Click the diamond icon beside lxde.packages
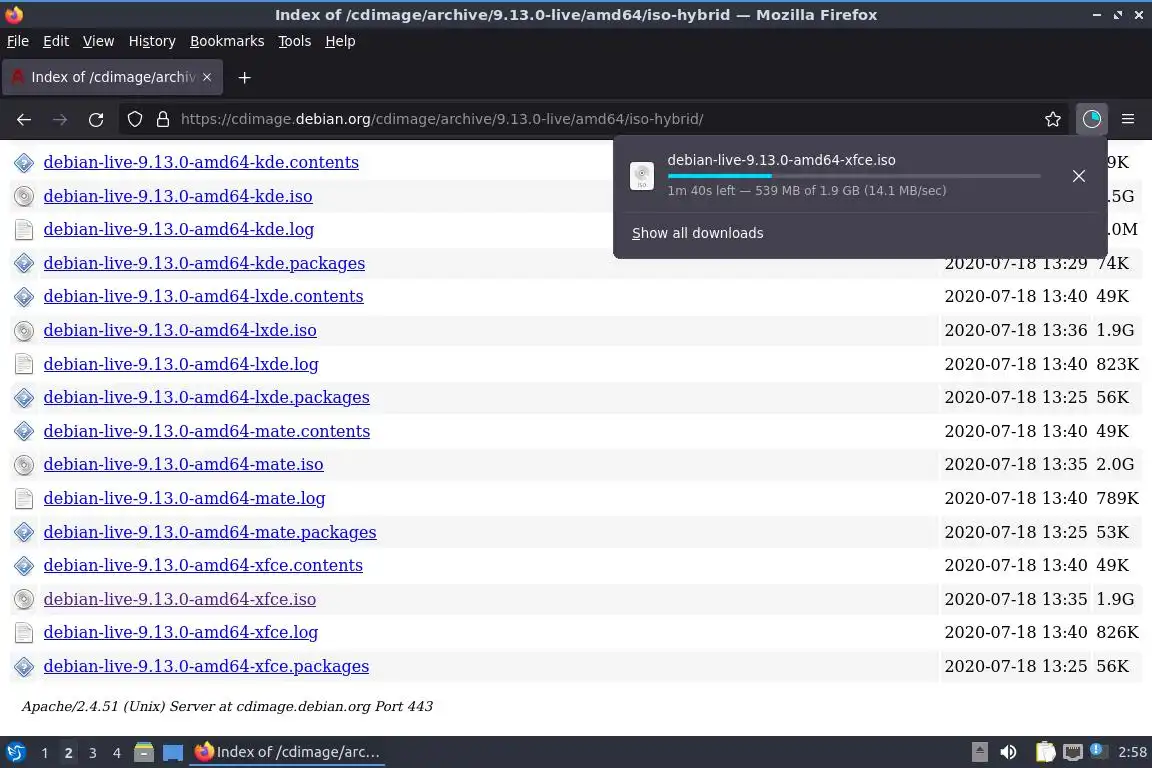Screen dimensions: 1152x768 pos(24,398)
